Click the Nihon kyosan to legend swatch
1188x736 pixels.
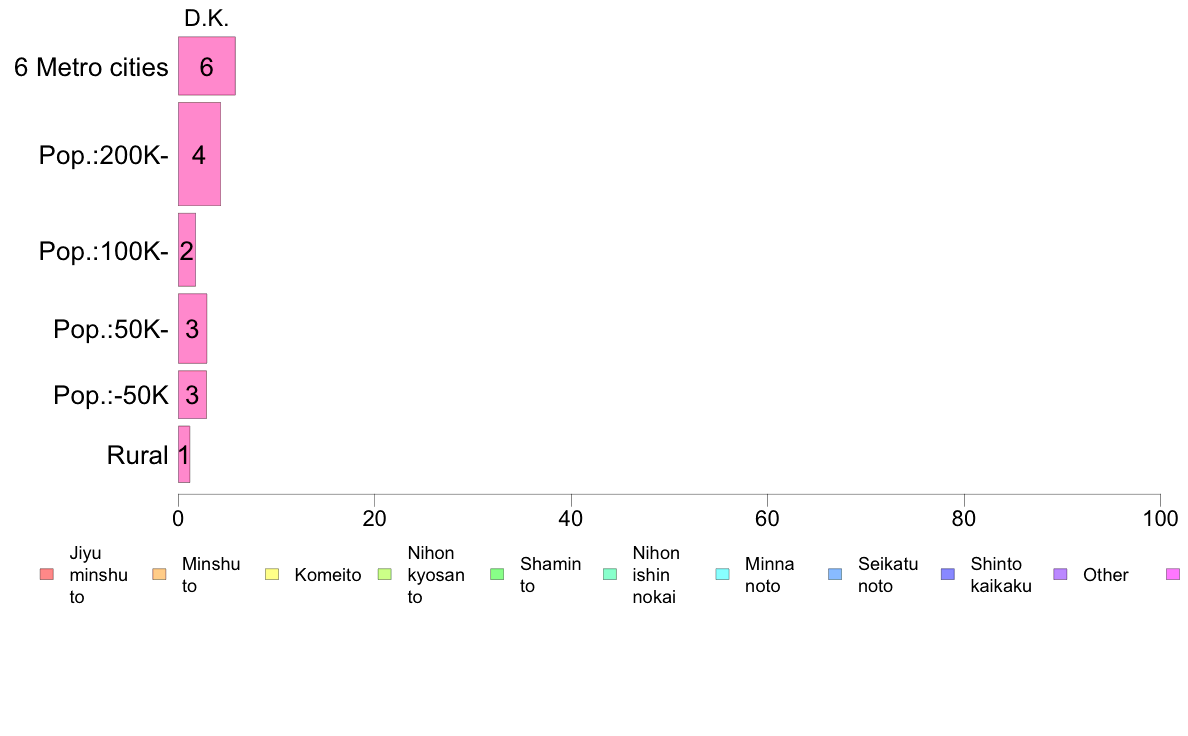pos(385,575)
